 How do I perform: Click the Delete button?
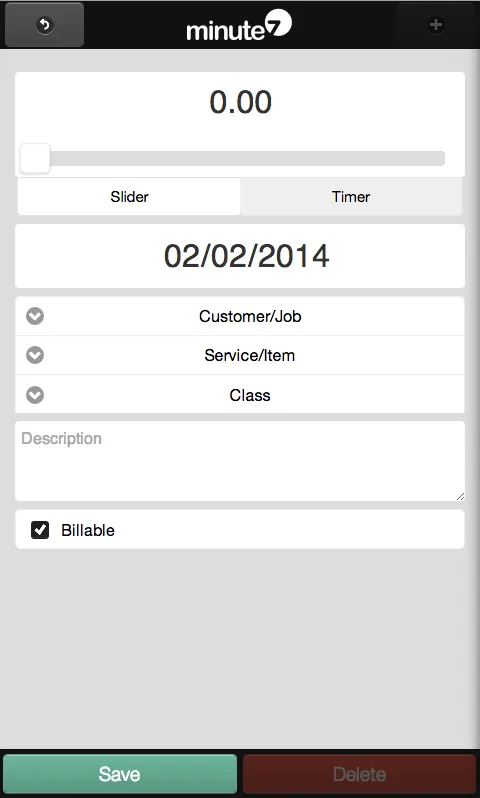click(359, 774)
